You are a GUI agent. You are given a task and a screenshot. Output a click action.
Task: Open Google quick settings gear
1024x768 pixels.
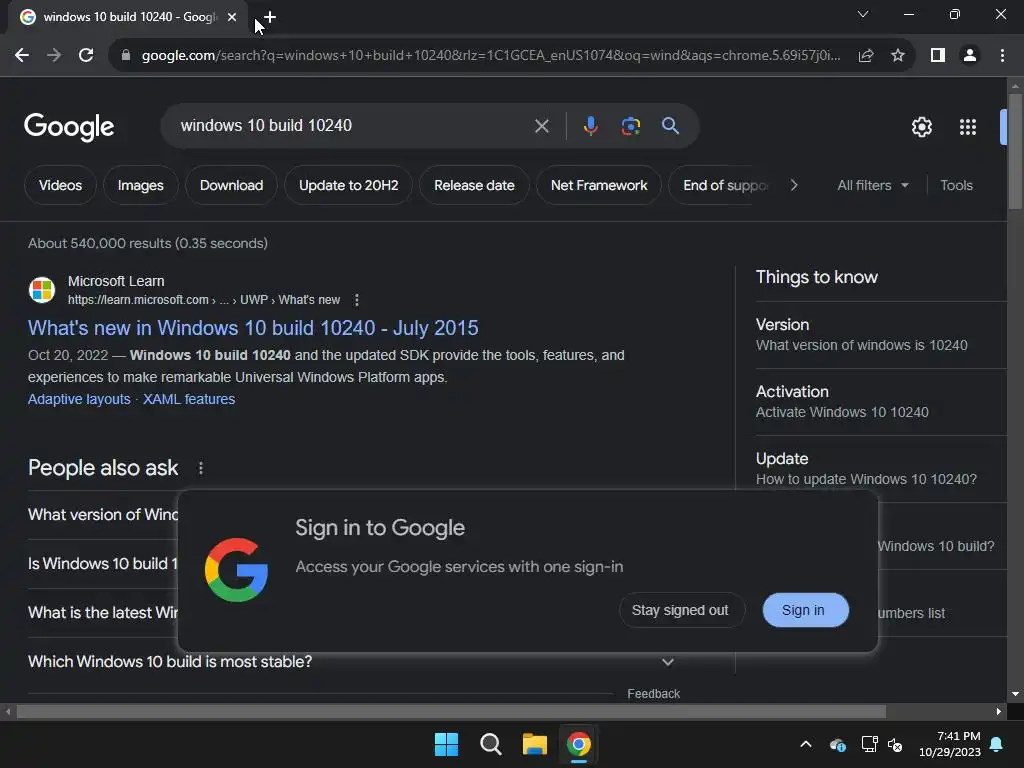click(921, 127)
